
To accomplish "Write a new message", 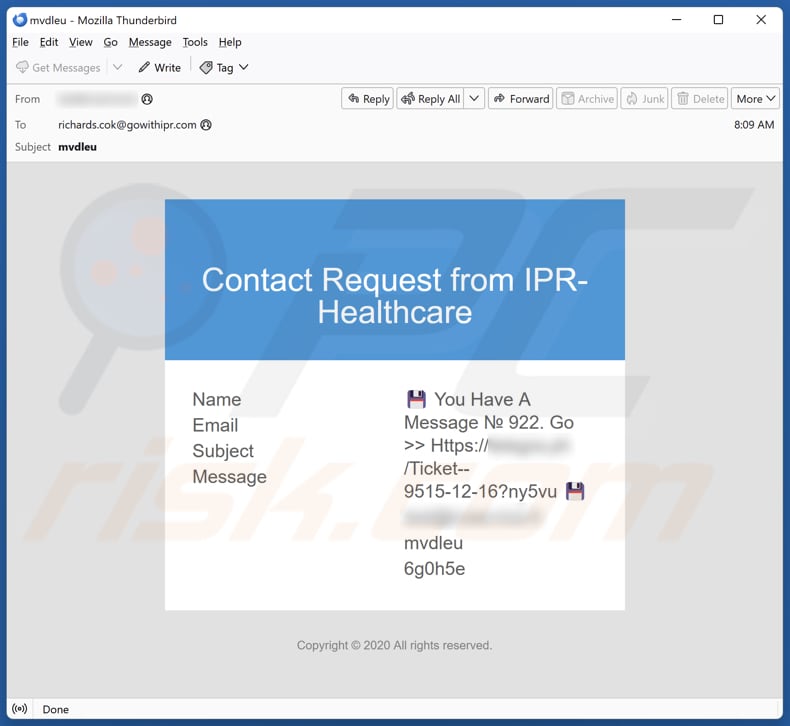I will (160, 68).
